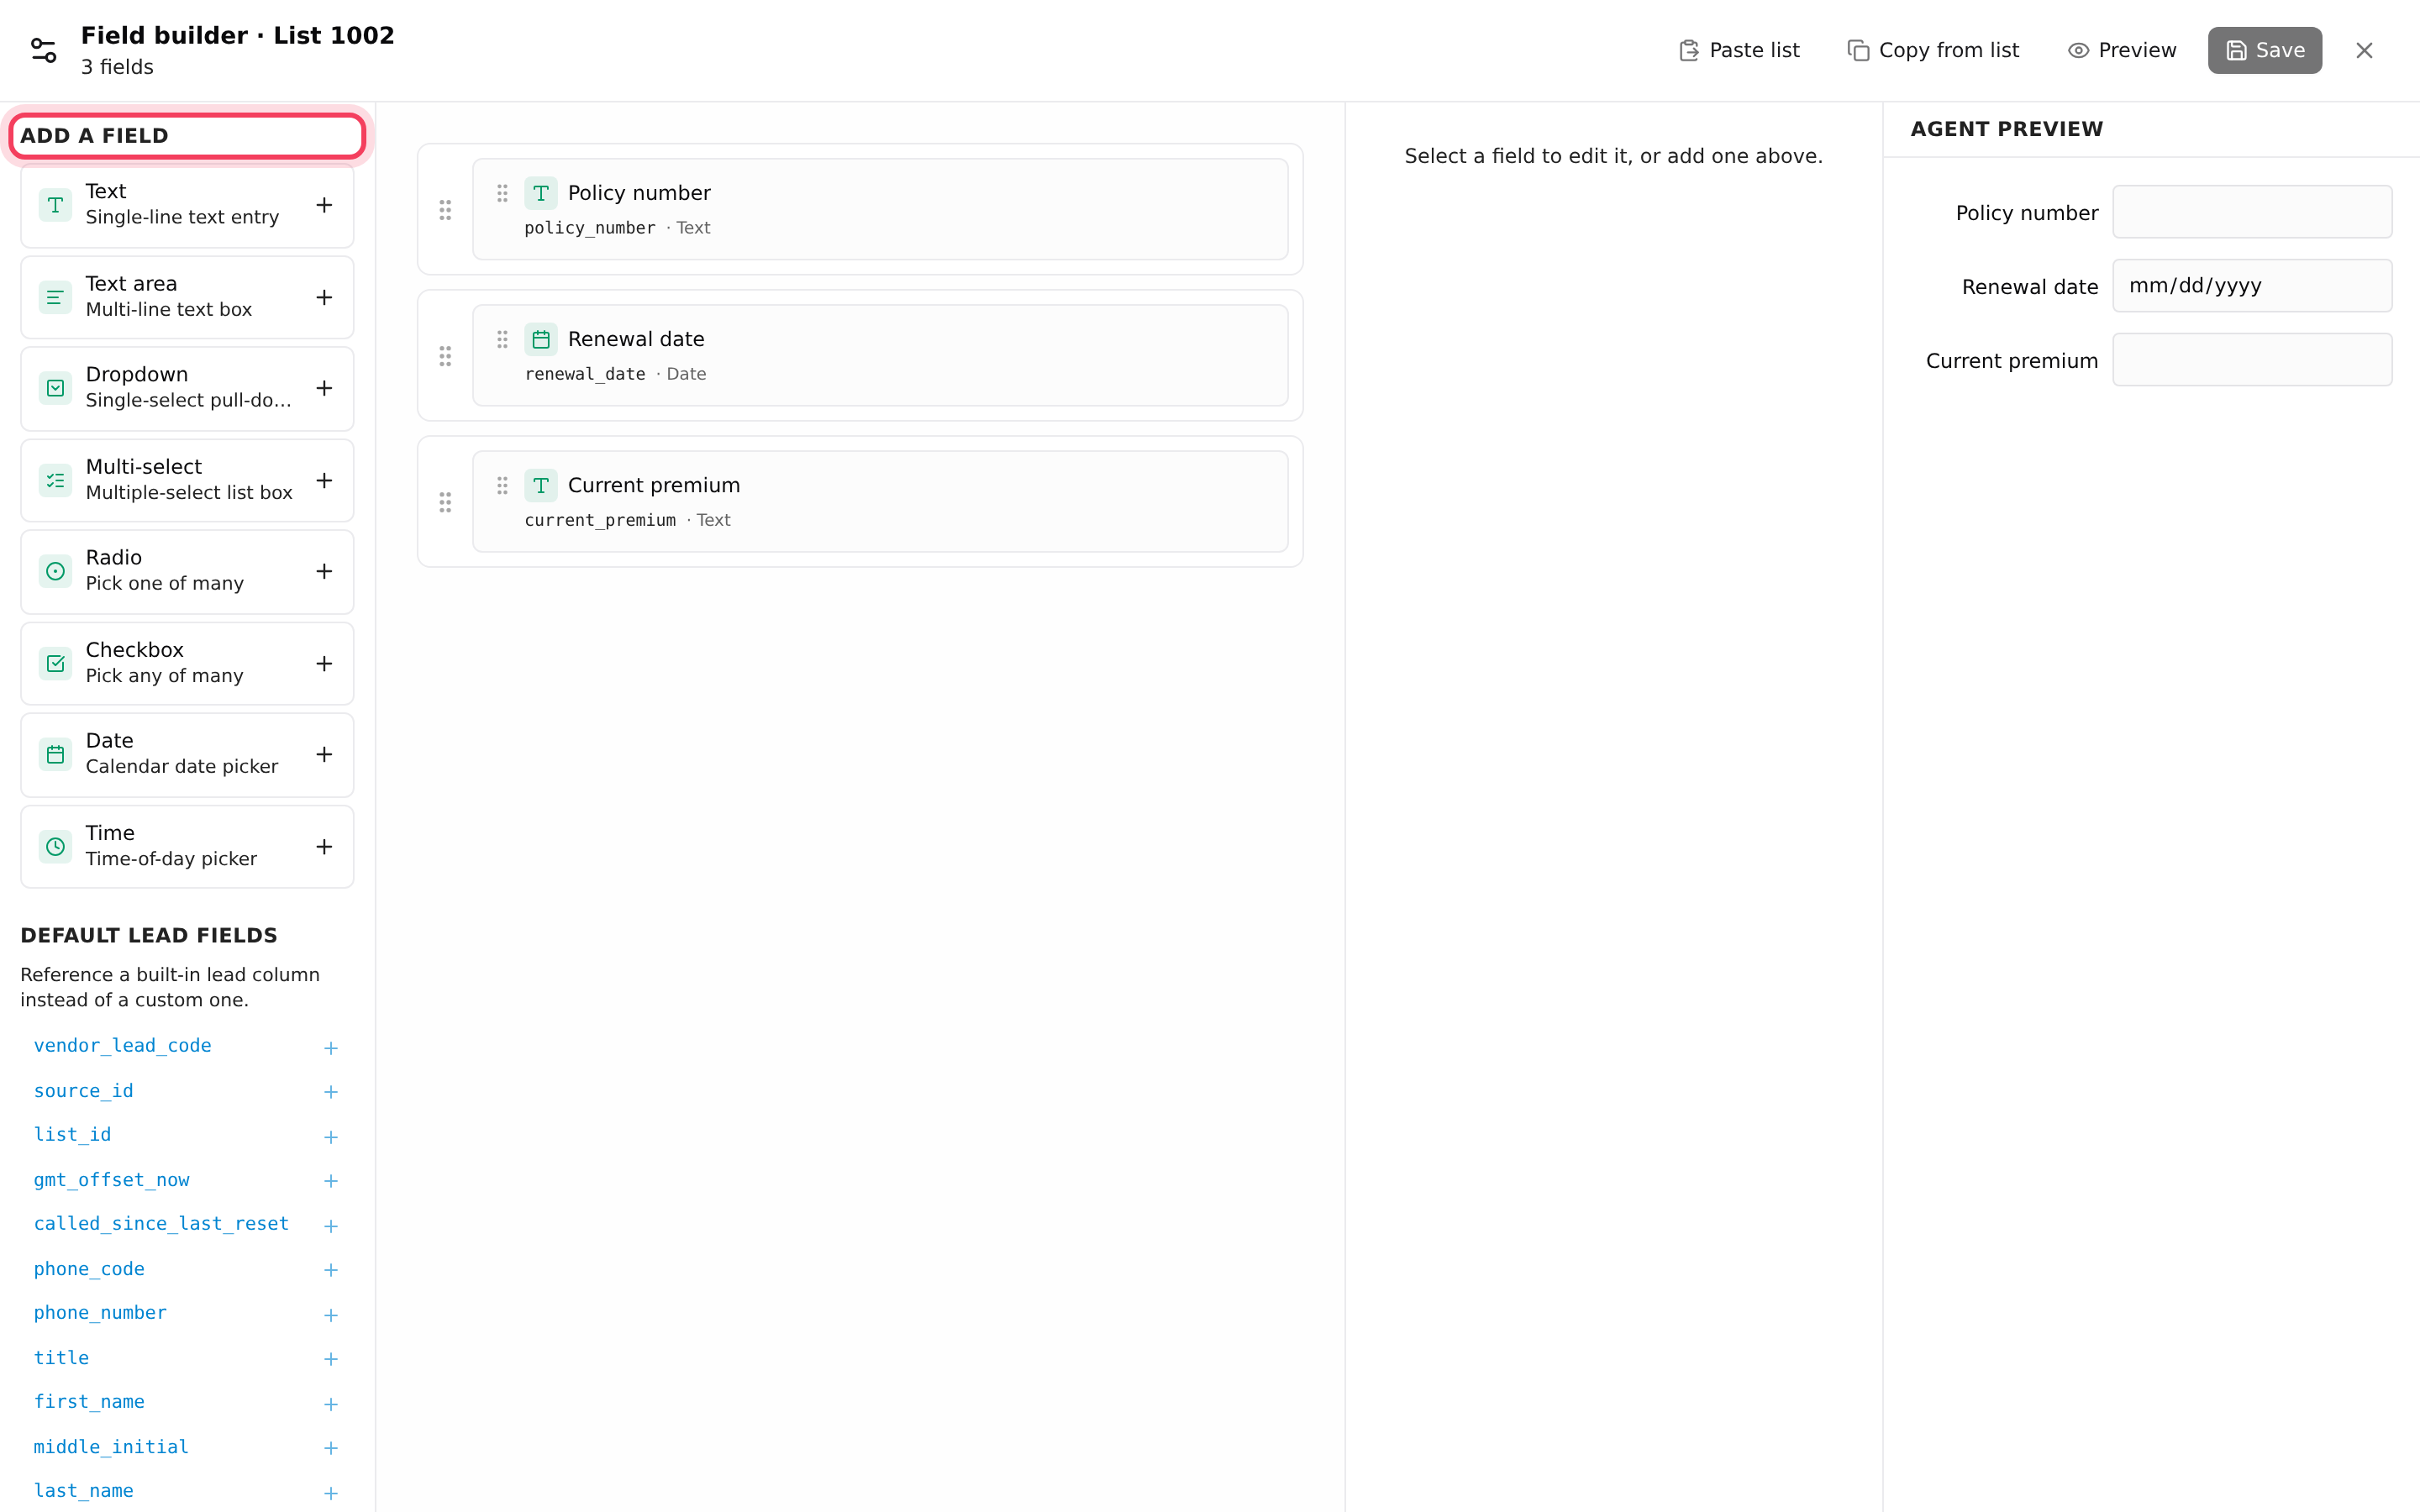
Task: Save the field list
Action: point(2264,50)
